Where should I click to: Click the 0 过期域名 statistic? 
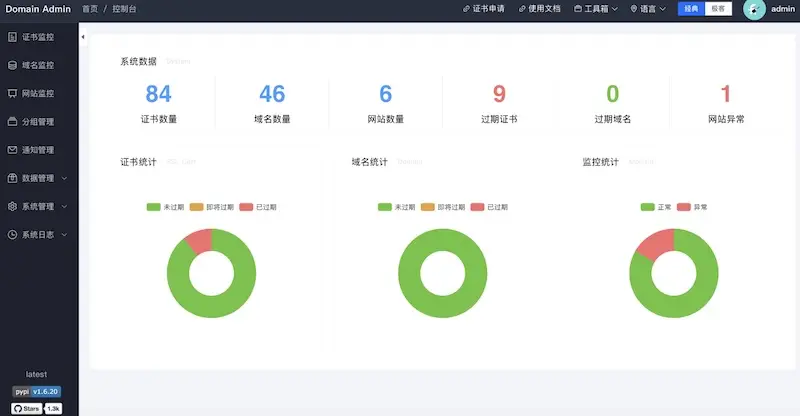613,104
